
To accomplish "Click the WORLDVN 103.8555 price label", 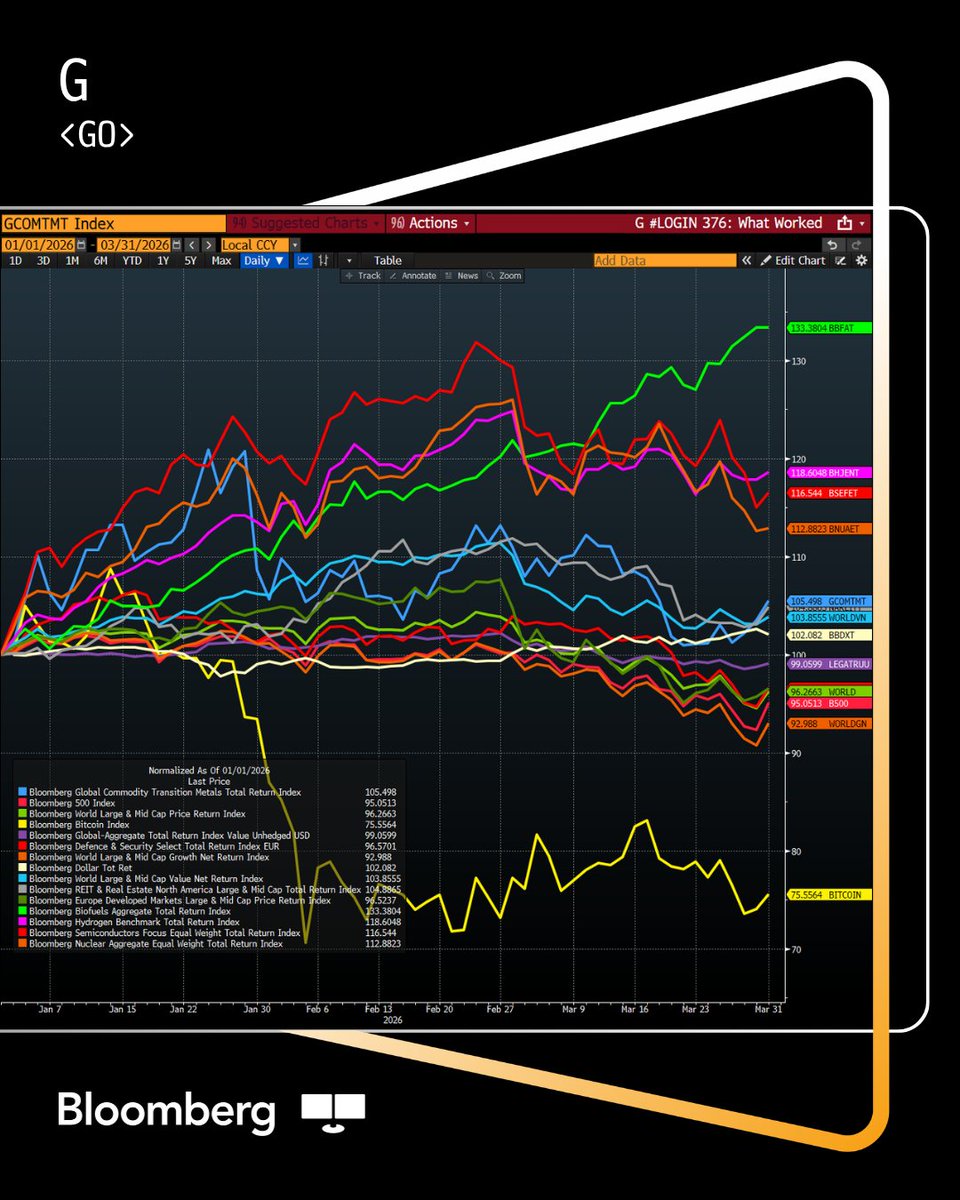I will pos(830,618).
